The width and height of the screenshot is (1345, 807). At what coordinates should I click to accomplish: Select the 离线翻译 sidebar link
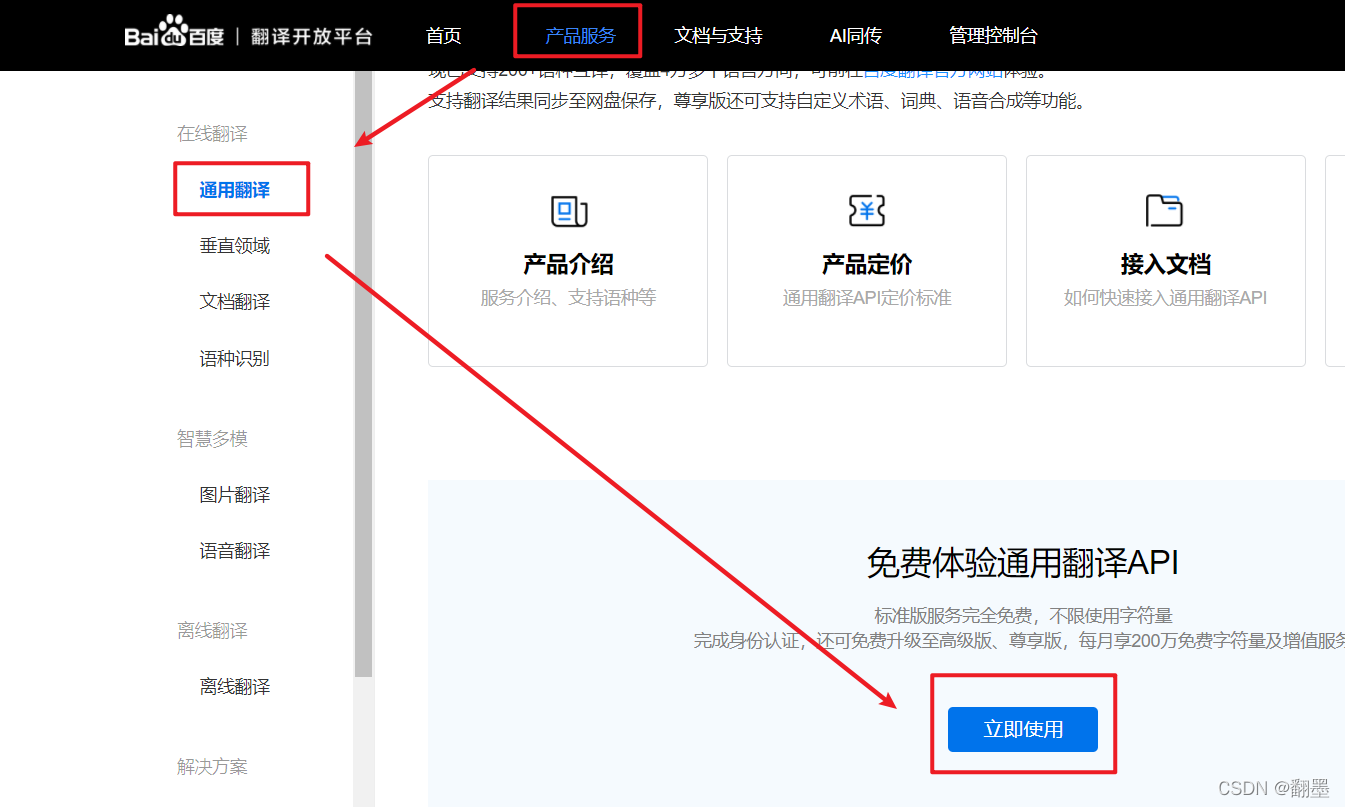coord(235,687)
